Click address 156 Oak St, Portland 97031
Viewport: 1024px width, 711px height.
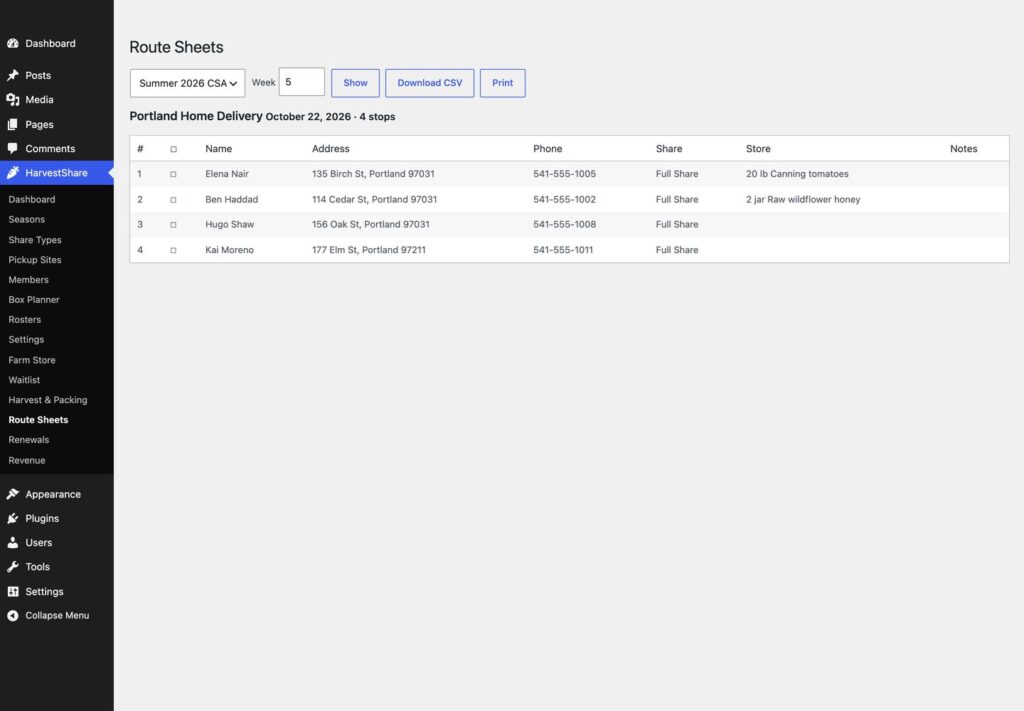(x=370, y=224)
